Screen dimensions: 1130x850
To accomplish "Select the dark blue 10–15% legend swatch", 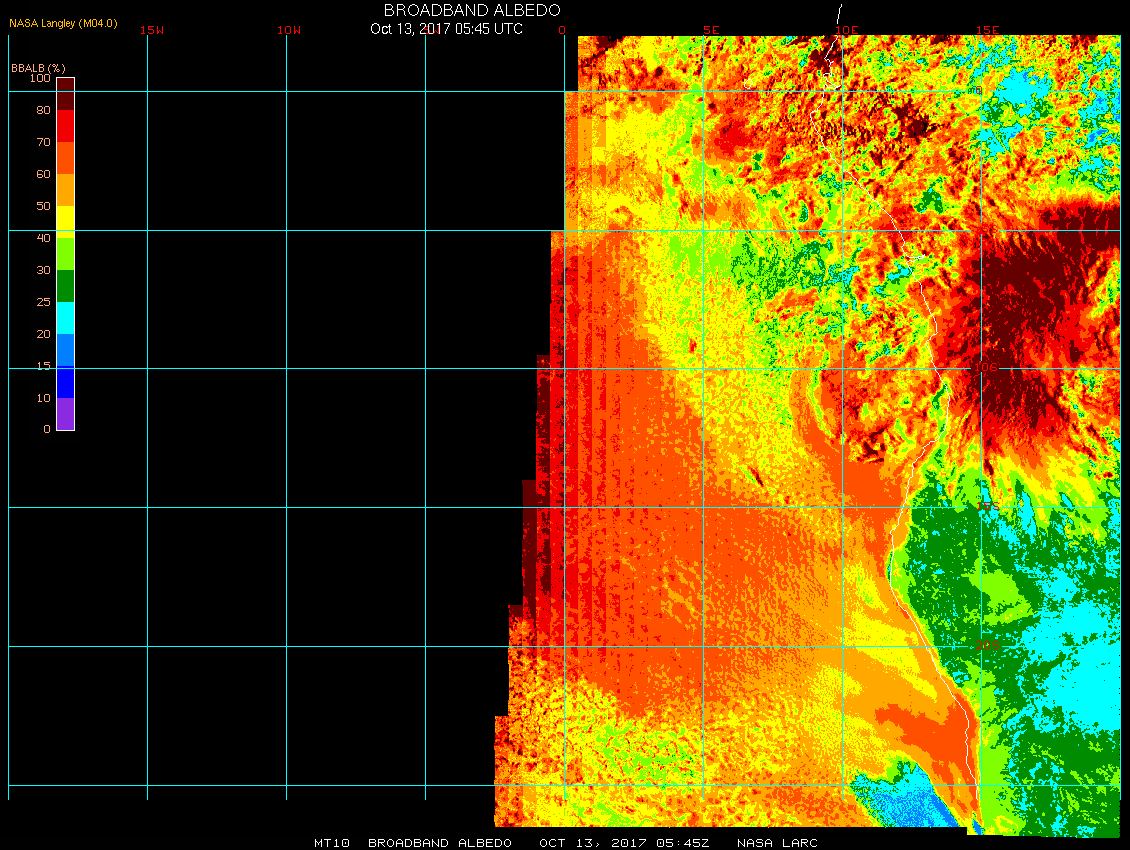I will coord(65,382).
